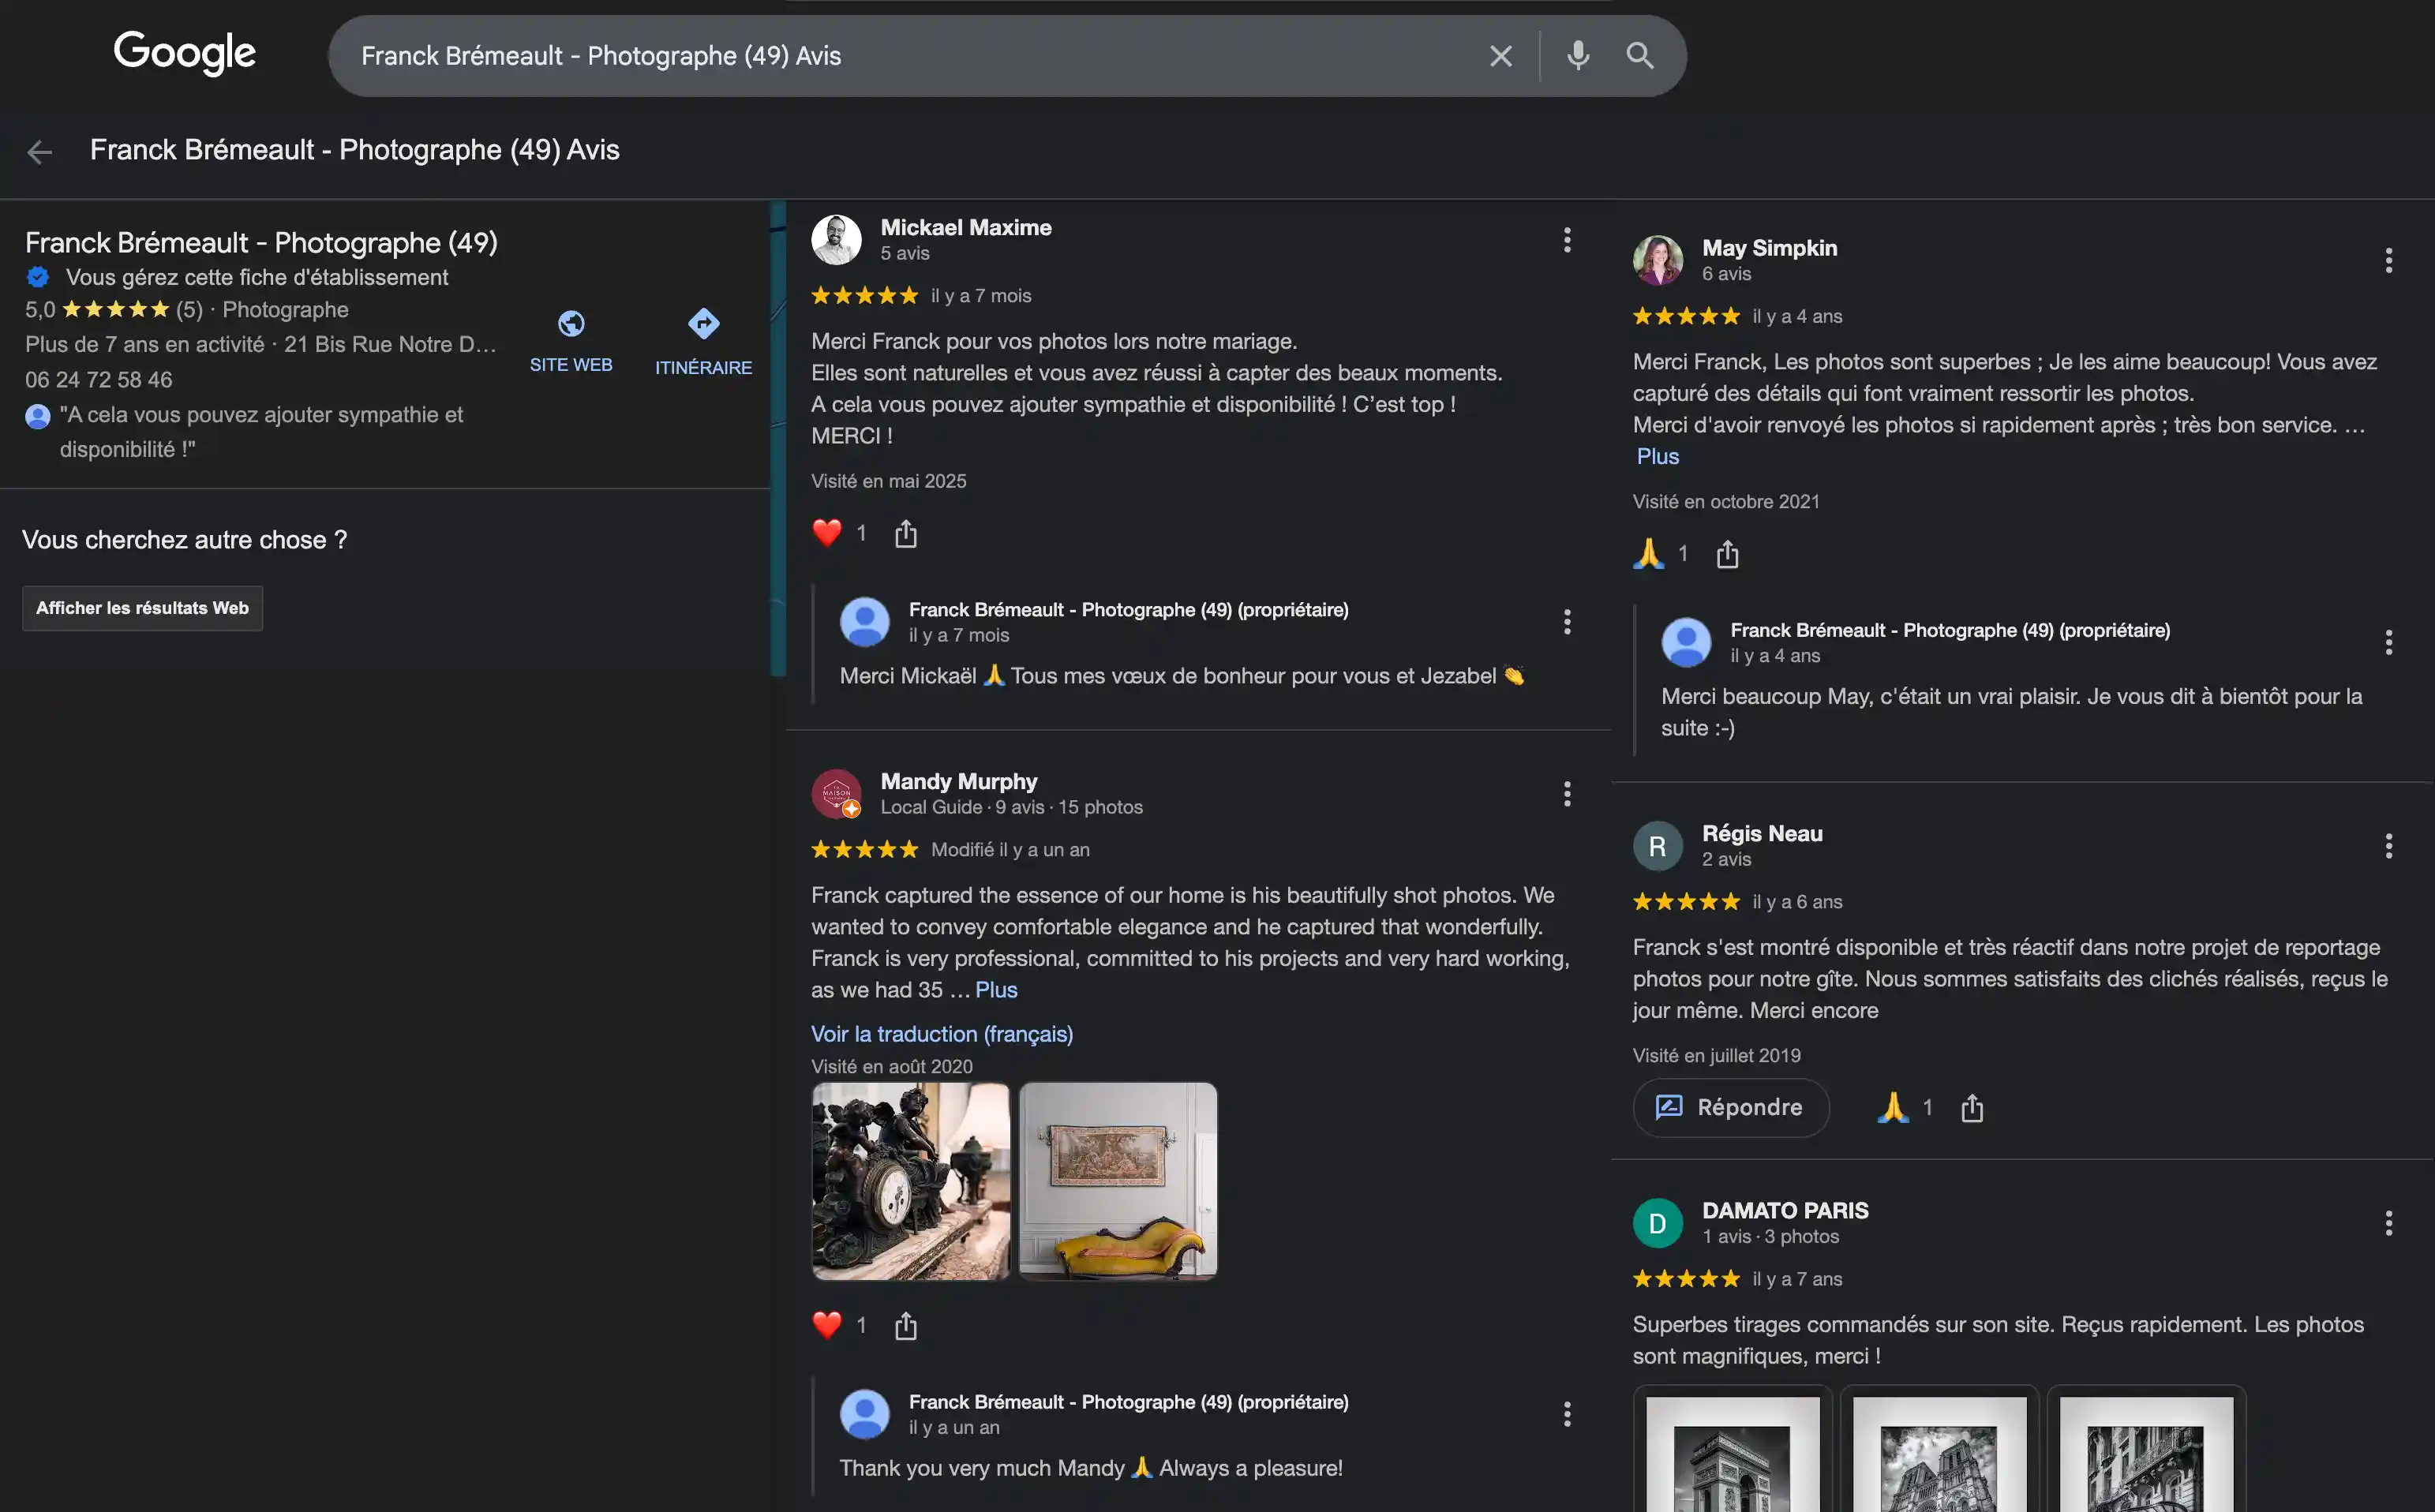This screenshot has height=1512, width=2435.
Task: Open options for owner reply to Mickael
Action: point(1567,622)
